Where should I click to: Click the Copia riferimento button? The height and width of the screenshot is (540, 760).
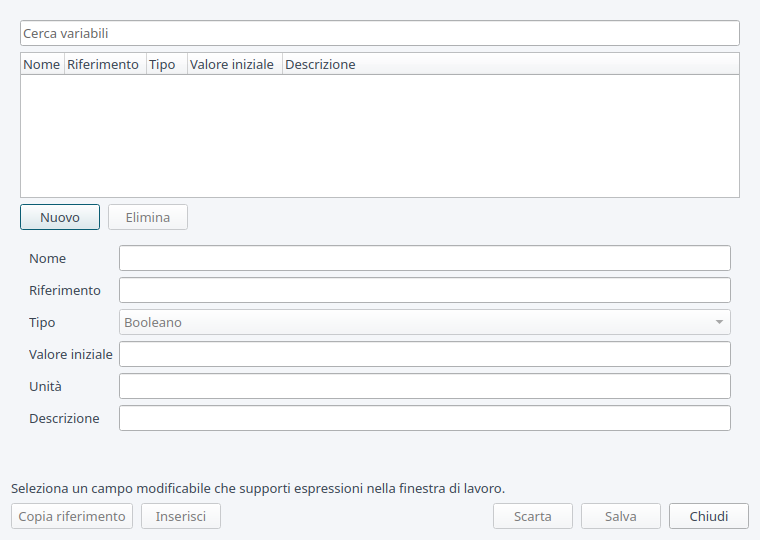(72, 516)
